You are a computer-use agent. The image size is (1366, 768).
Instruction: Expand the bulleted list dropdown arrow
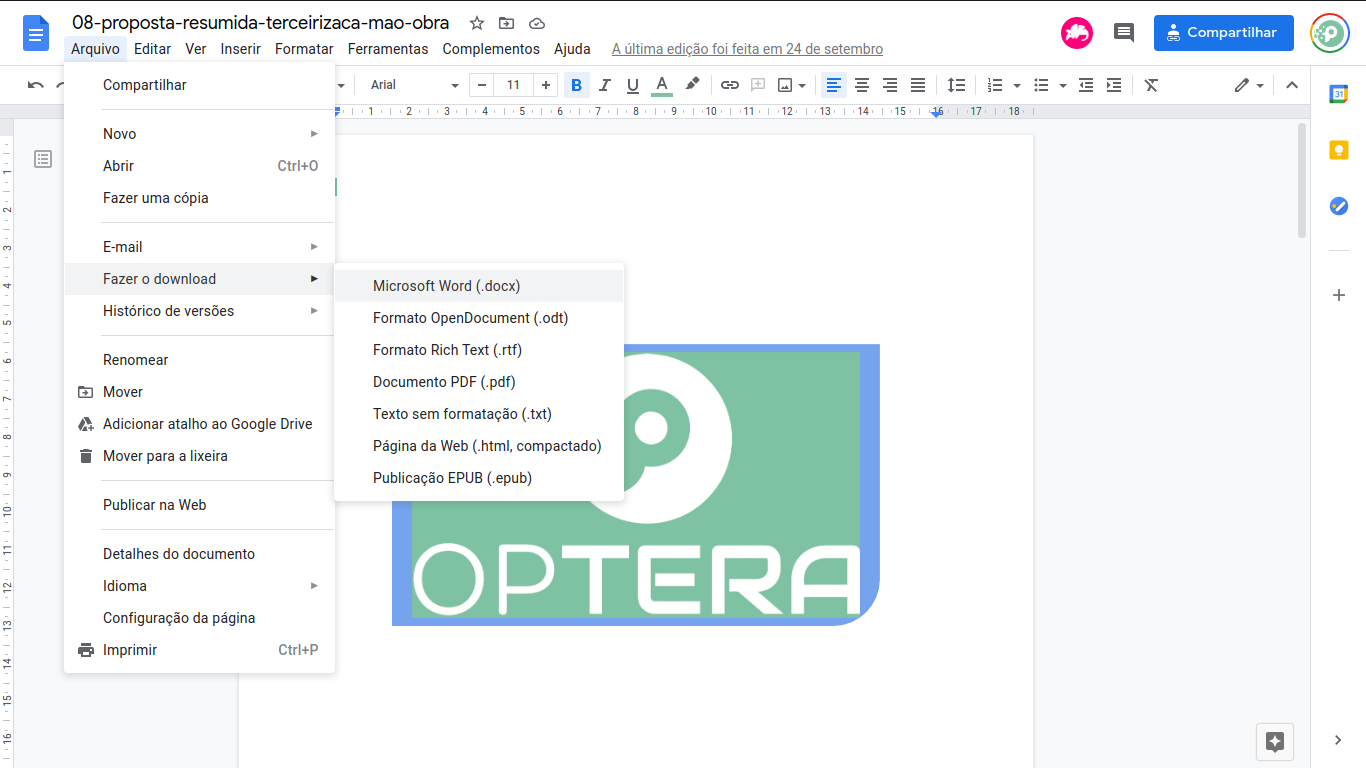pyautogui.click(x=1063, y=85)
